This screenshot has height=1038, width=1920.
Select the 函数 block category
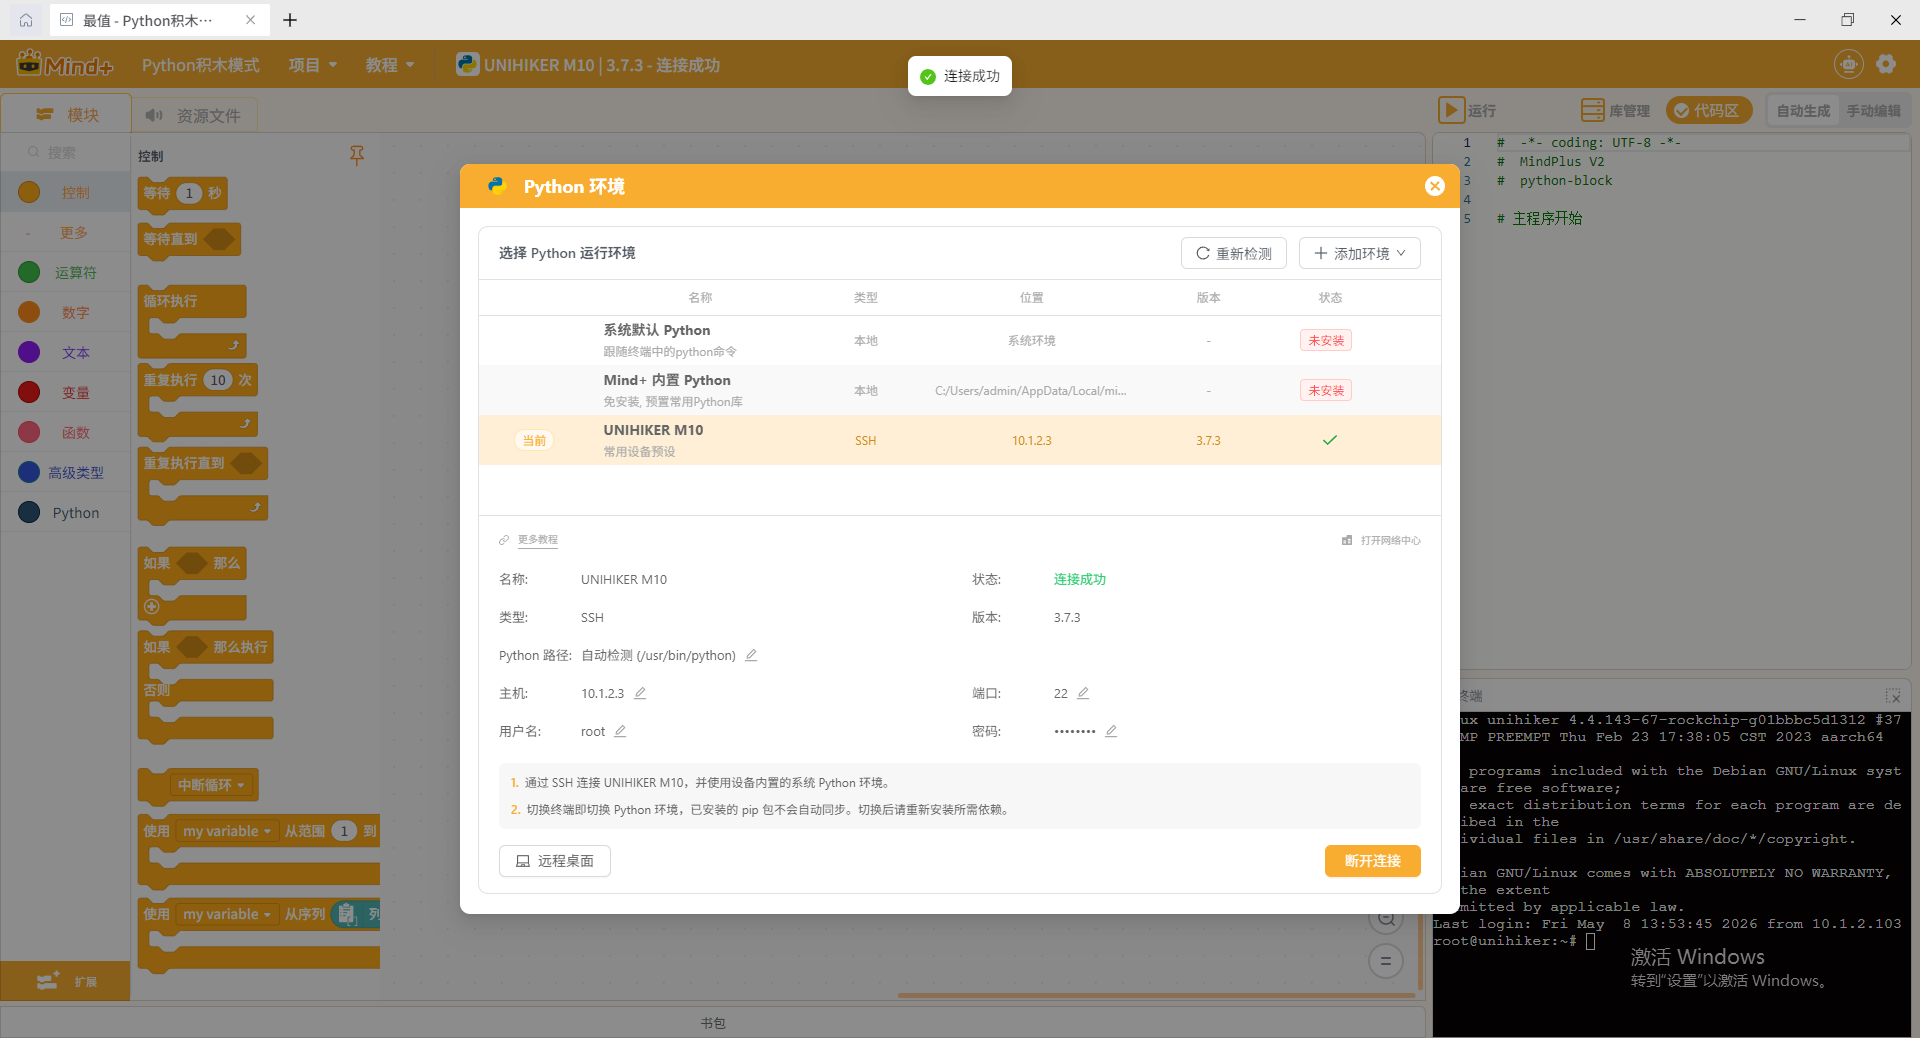point(65,432)
